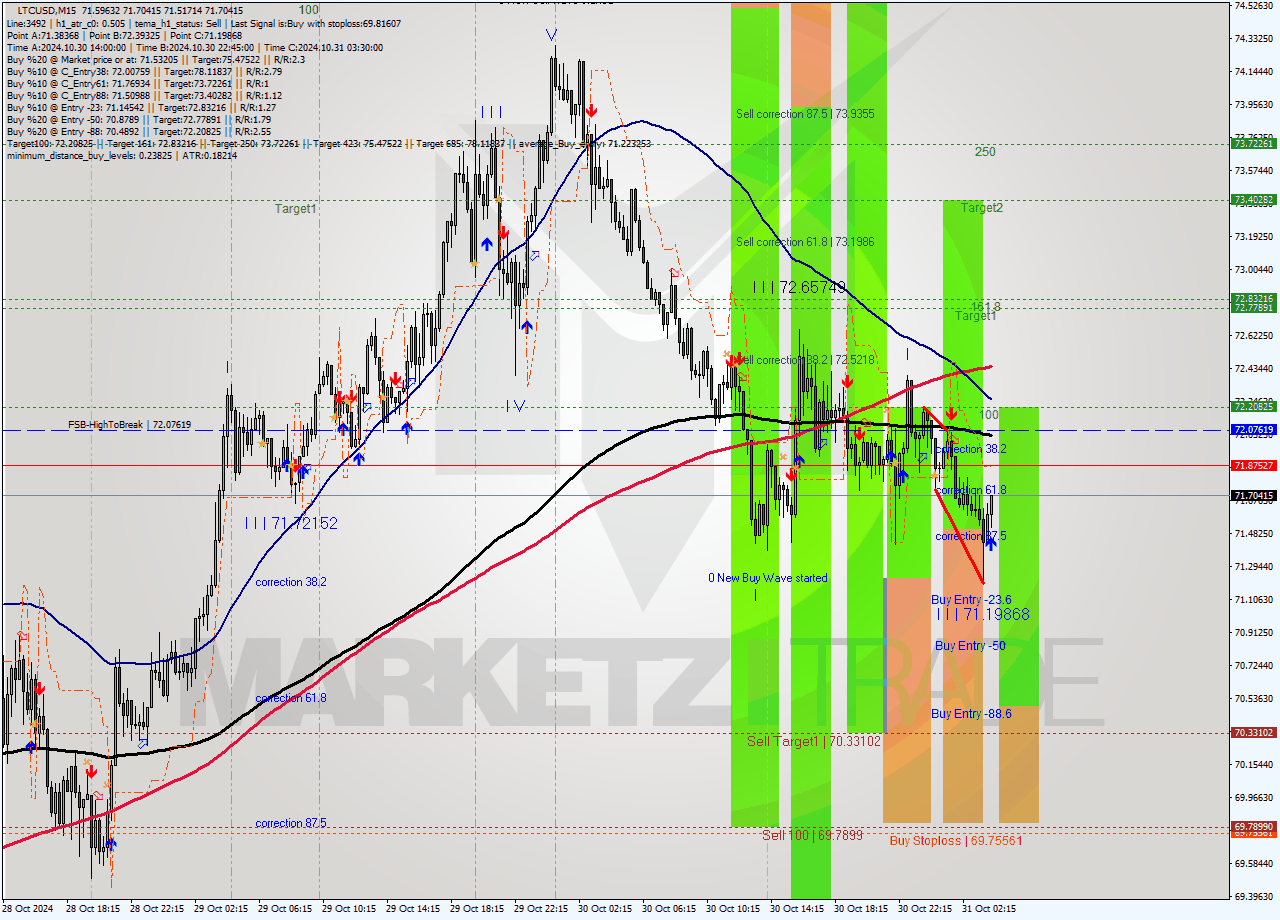
Task: Select the blue 'I V' wave marker
Action: (515, 405)
